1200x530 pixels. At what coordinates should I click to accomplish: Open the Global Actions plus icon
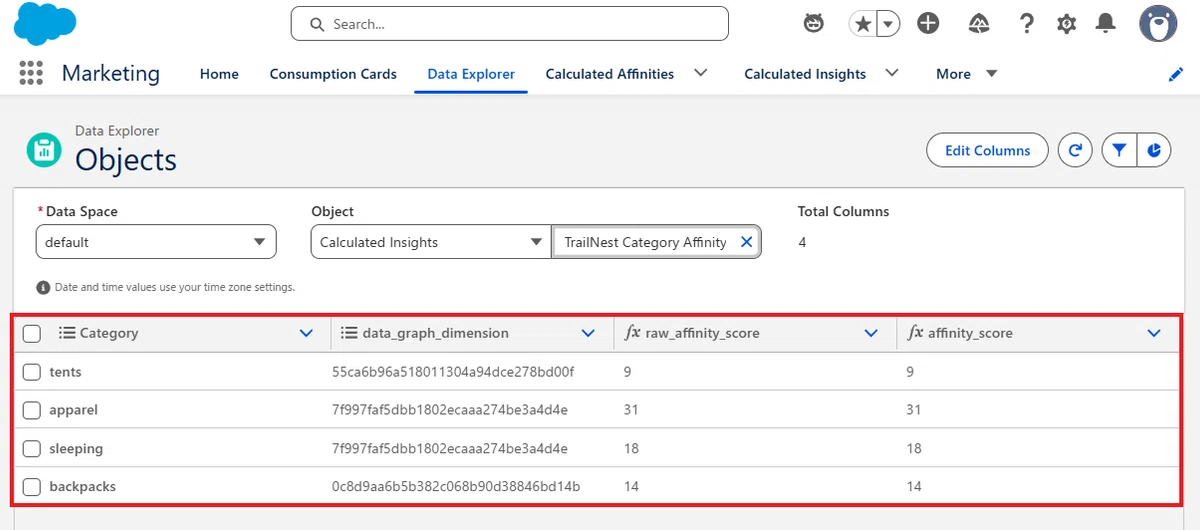(928, 23)
